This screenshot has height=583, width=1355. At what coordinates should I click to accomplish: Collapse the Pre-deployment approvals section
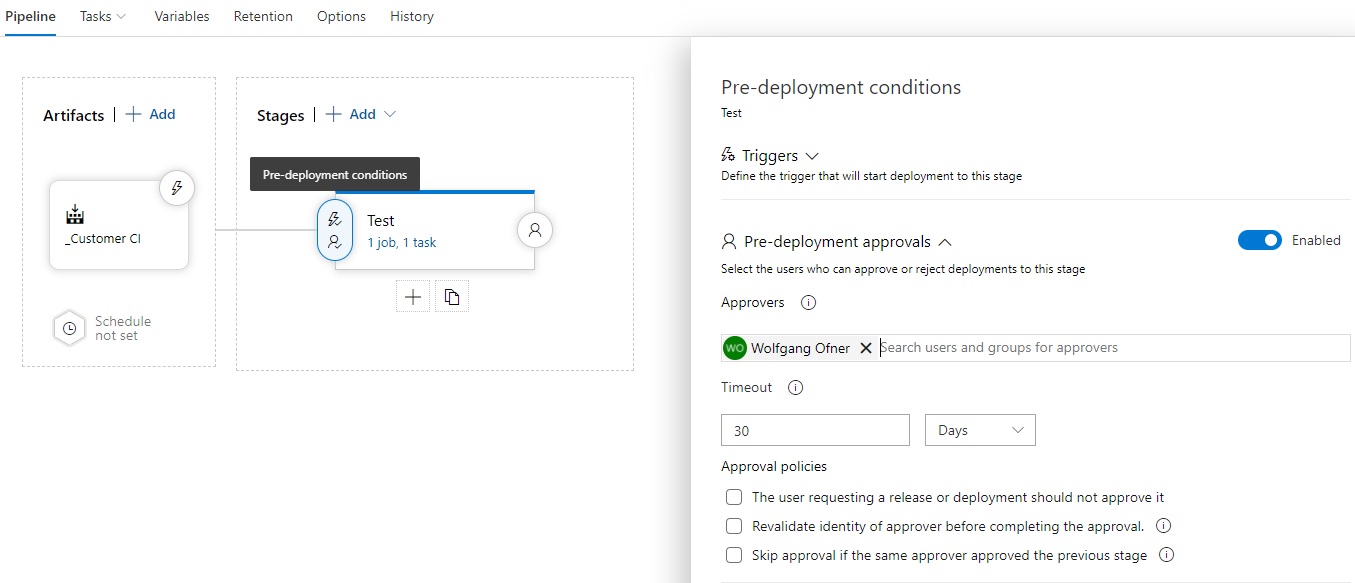point(945,241)
